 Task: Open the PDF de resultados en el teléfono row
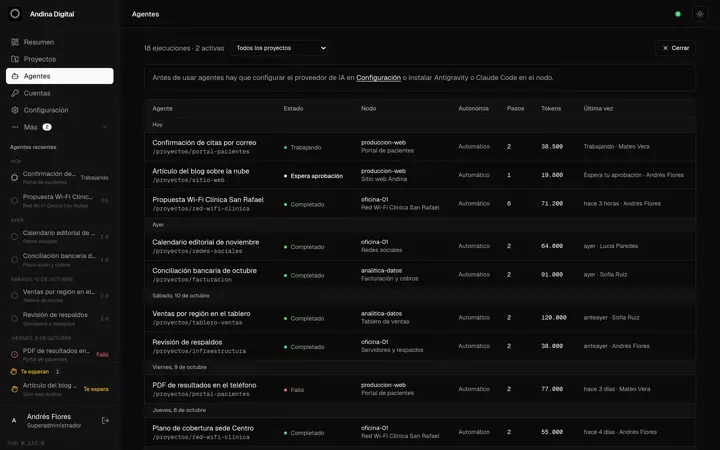coord(420,389)
